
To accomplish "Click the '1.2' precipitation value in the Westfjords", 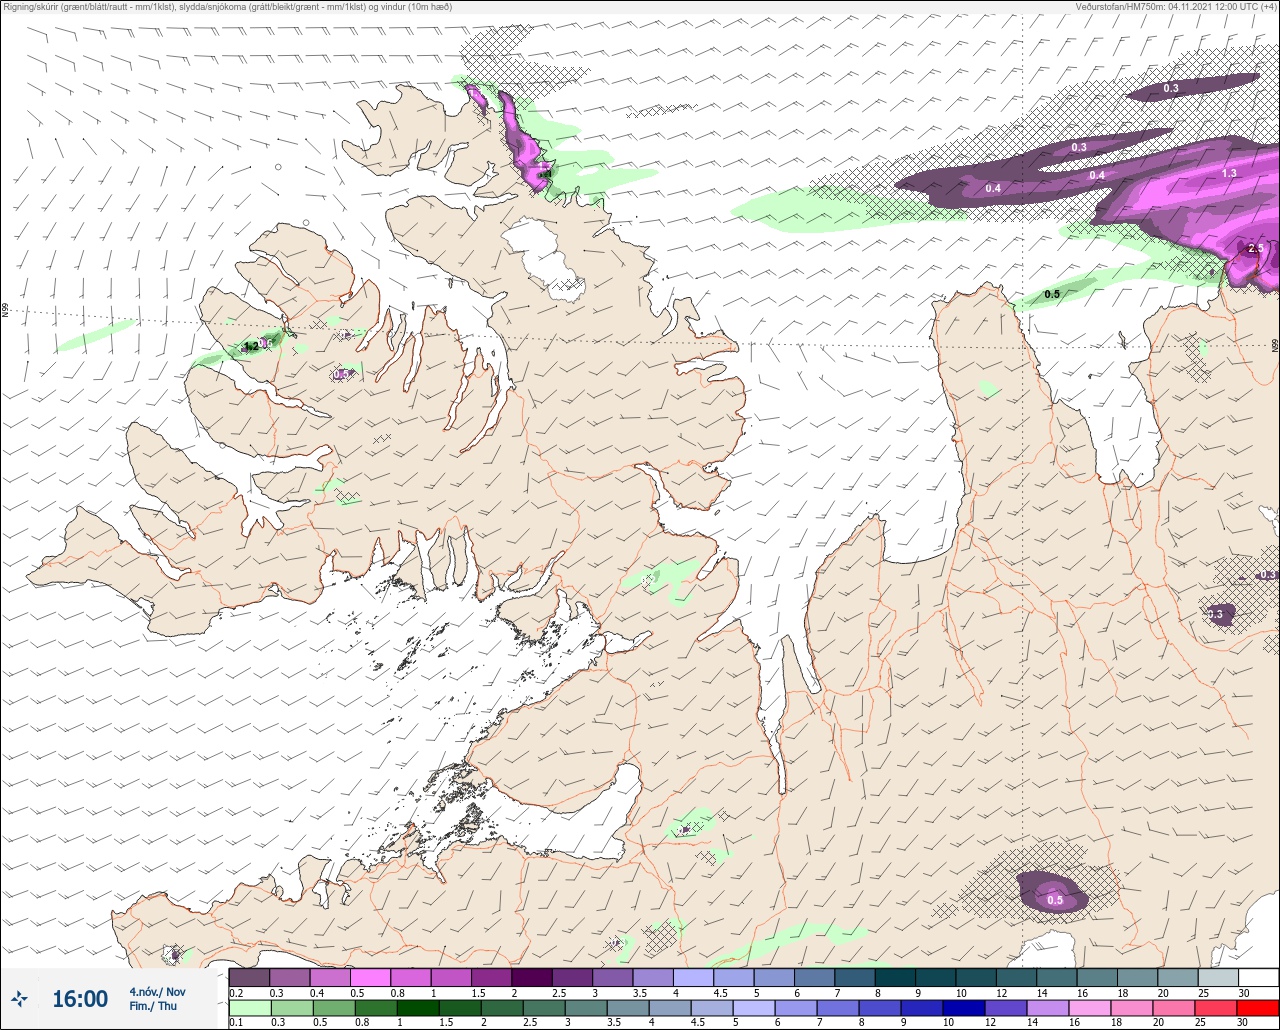I will (x=251, y=346).
